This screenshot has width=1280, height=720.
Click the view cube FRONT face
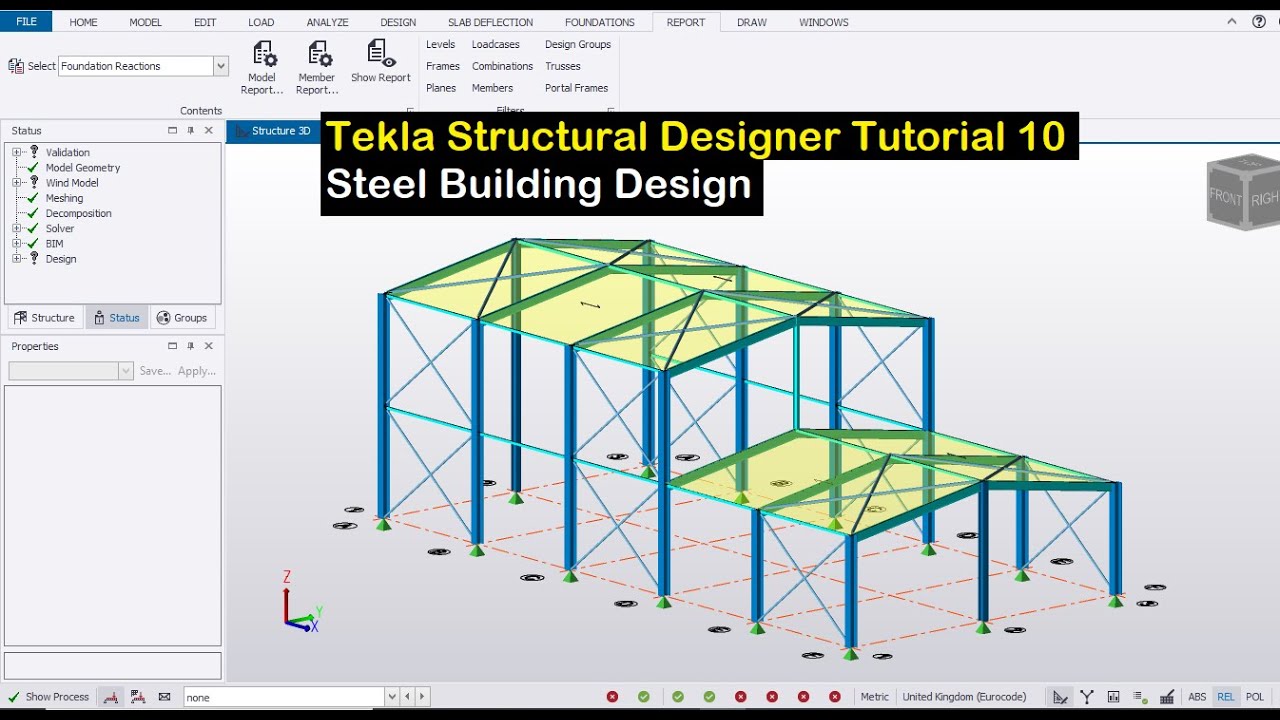[1225, 196]
